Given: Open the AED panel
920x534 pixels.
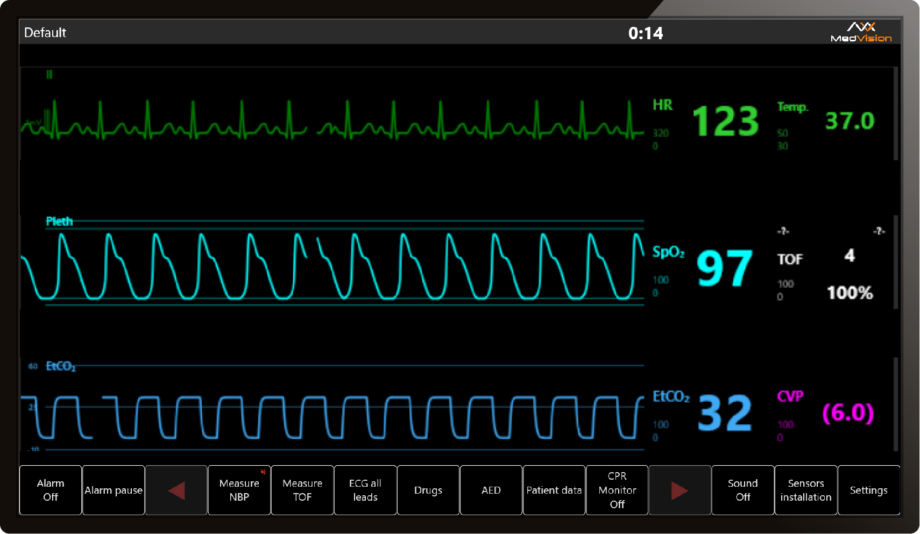Looking at the screenshot, I should tap(491, 490).
